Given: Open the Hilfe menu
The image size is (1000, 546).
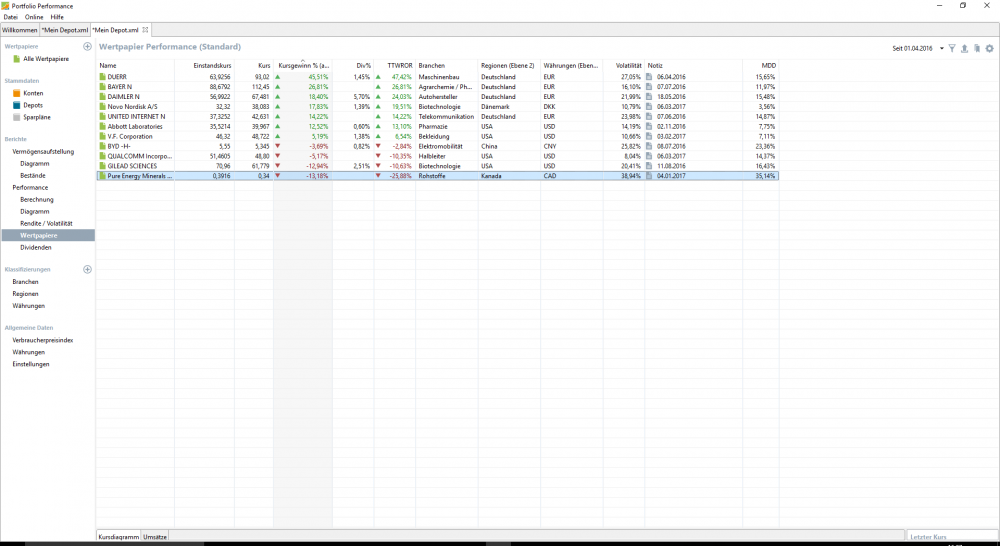Looking at the screenshot, I should click(x=57, y=17).
